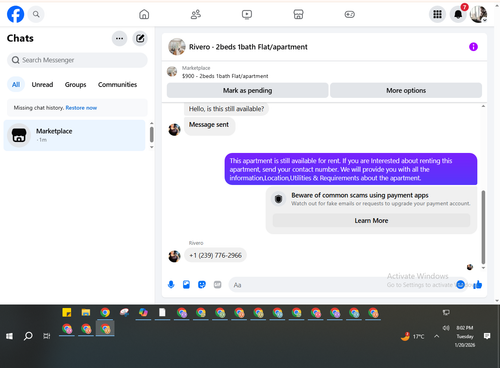
Task: Select the Groups filter tab
Action: (75, 85)
